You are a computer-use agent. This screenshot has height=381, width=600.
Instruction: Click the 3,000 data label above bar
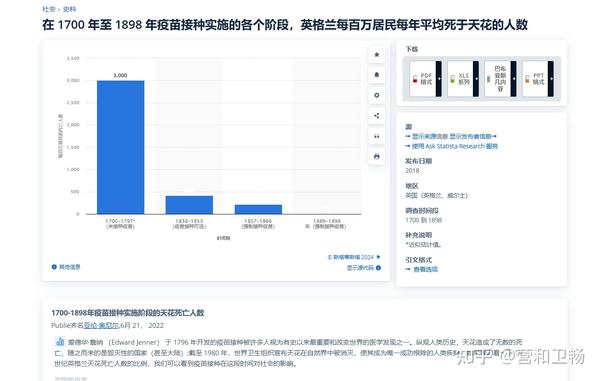(120, 75)
